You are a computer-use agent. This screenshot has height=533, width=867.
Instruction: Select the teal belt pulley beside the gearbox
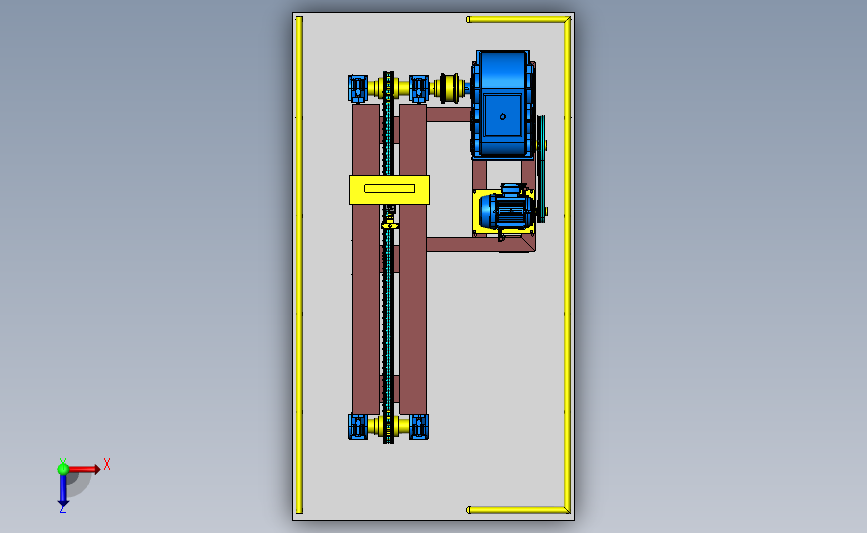[x=541, y=169]
